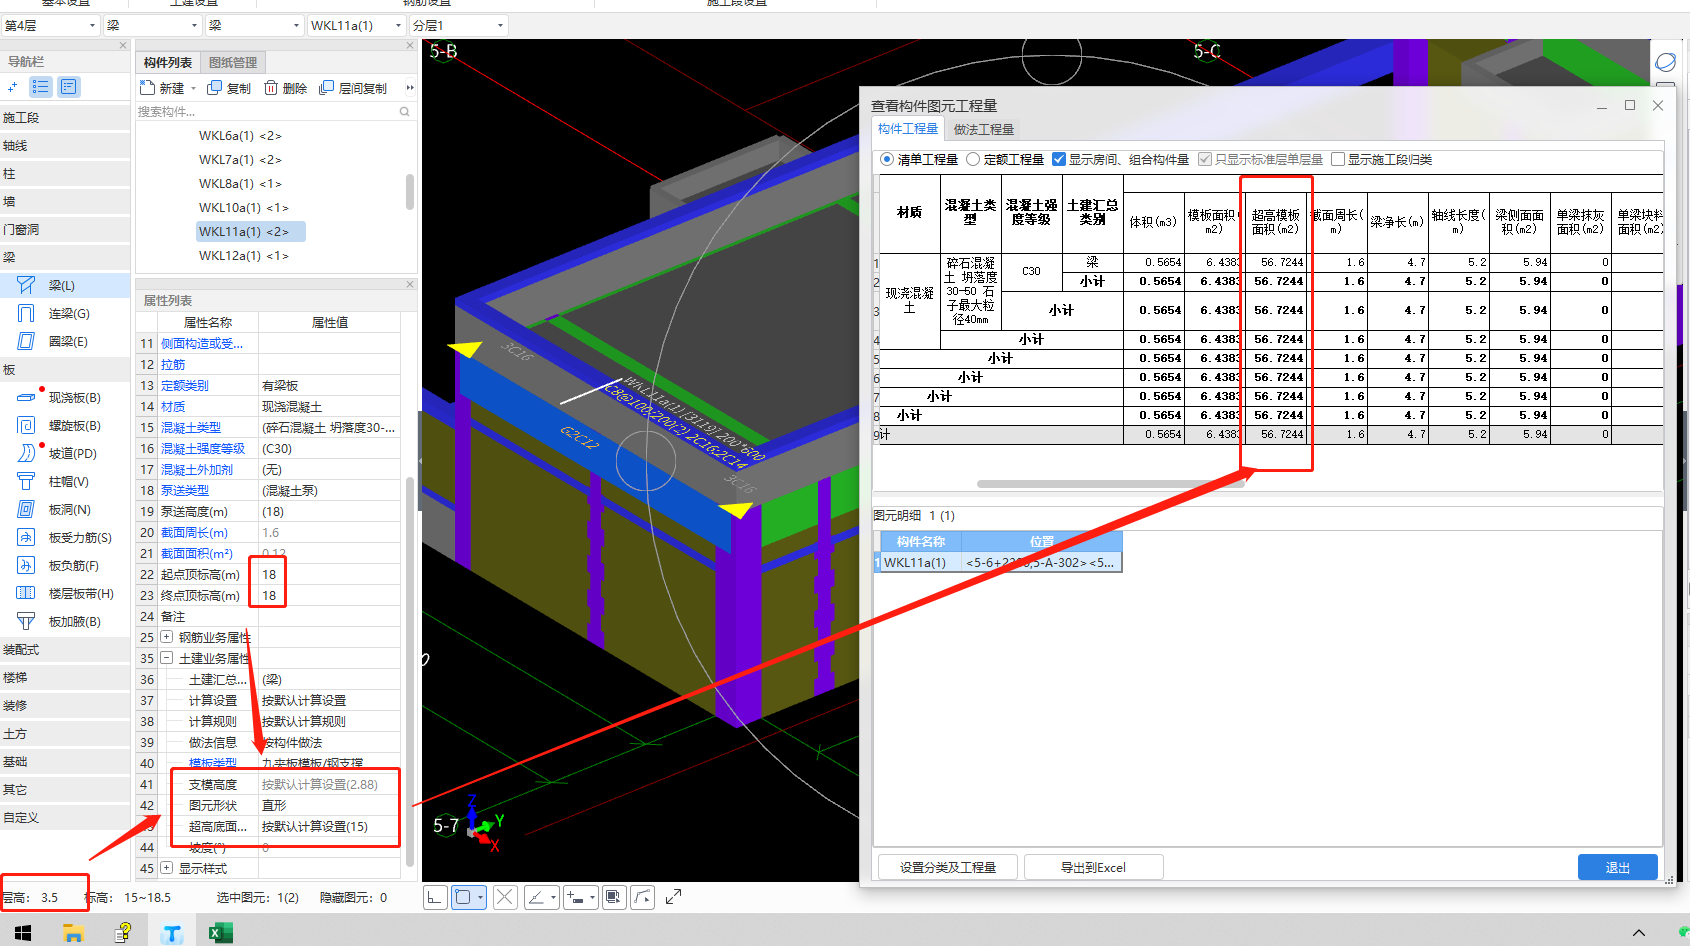Toggle the orthogonal mode icon in bottom toolbar

point(435,897)
